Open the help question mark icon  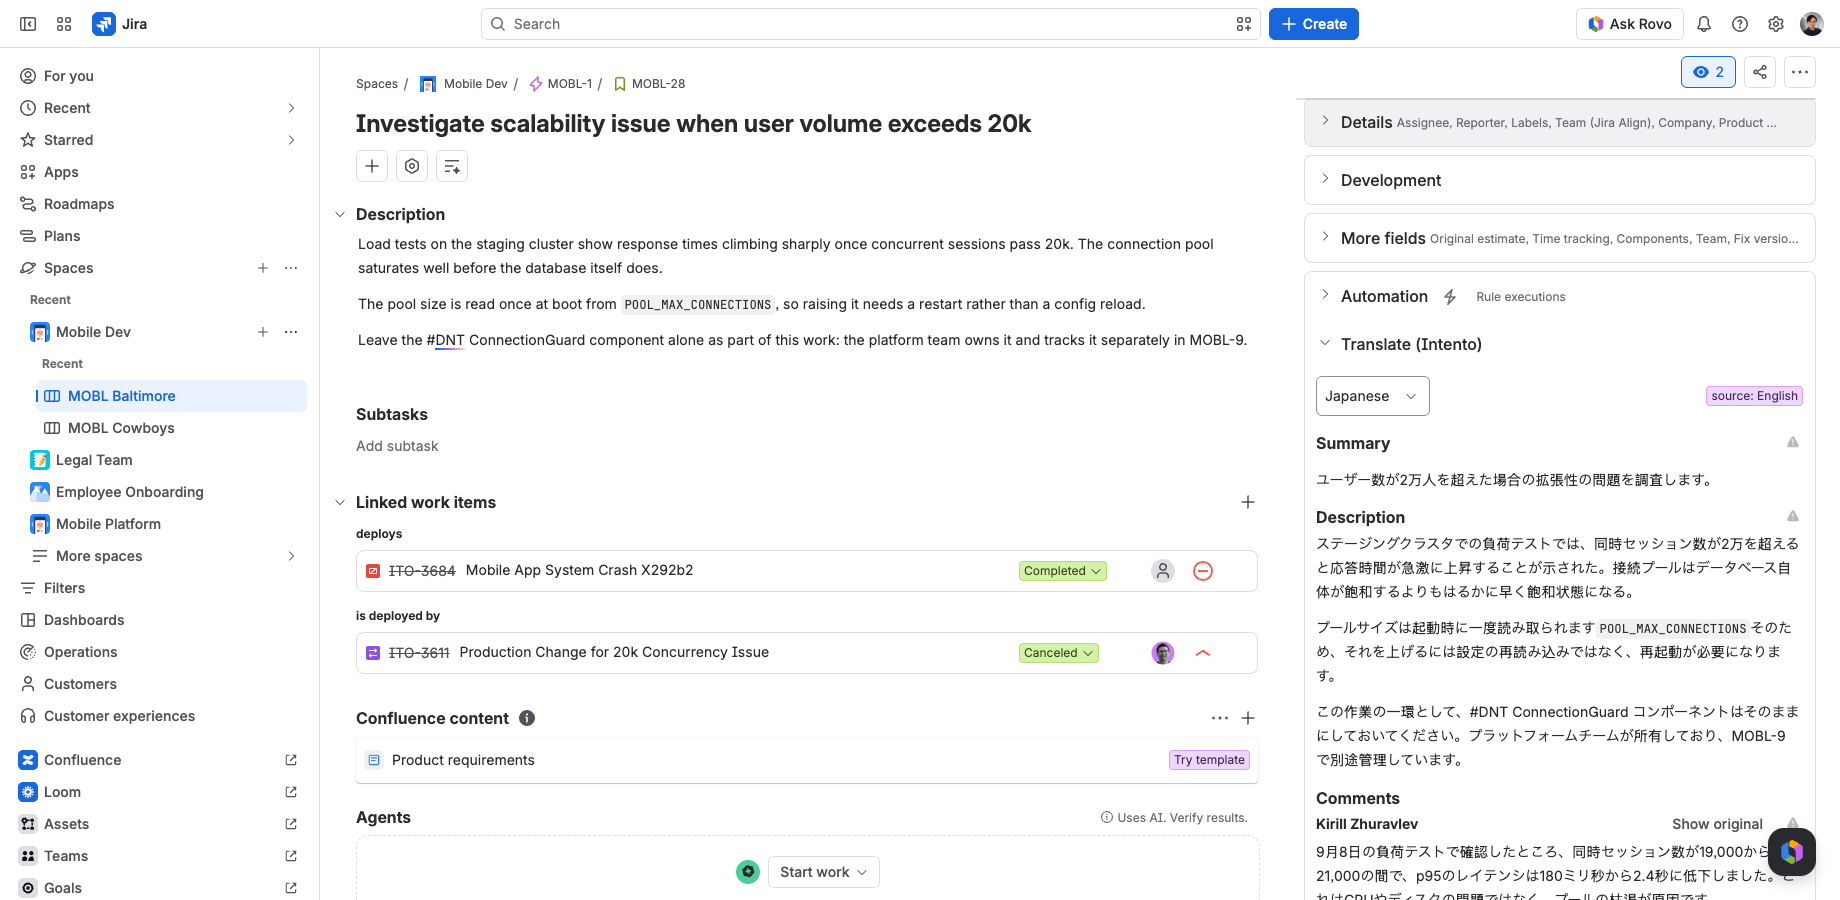click(x=1740, y=24)
